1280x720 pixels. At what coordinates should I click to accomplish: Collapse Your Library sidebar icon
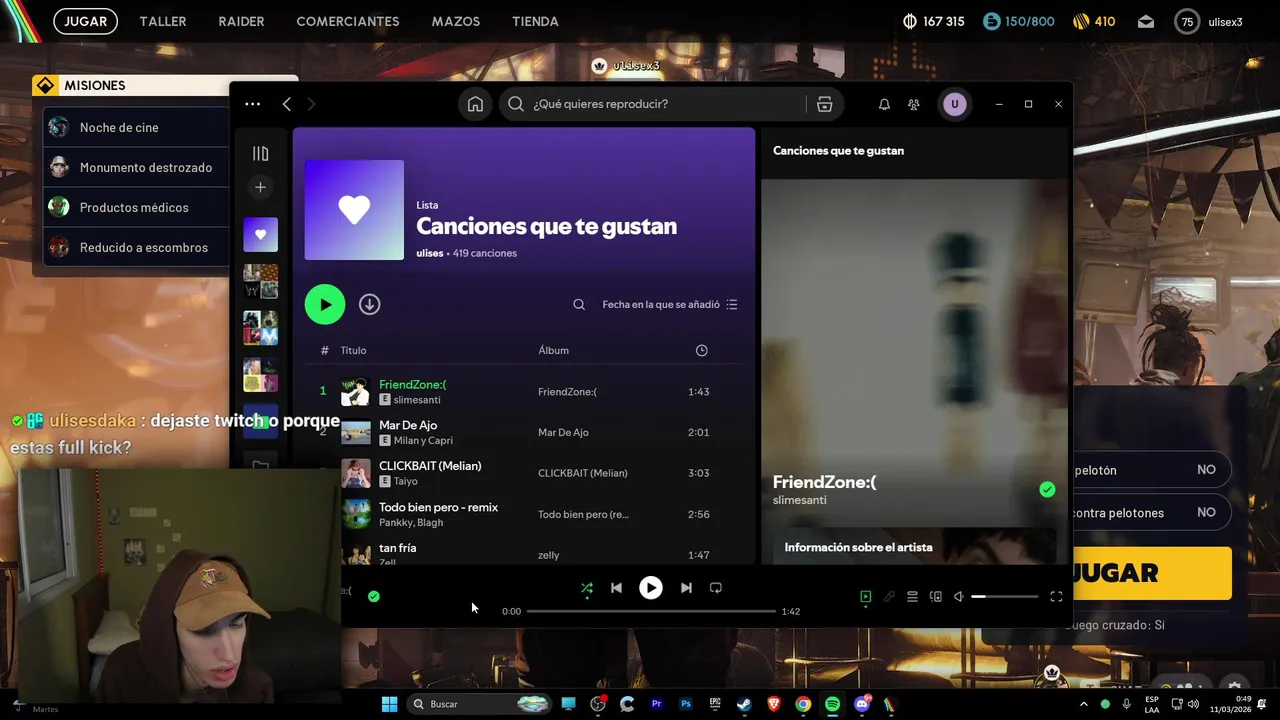tap(260, 154)
